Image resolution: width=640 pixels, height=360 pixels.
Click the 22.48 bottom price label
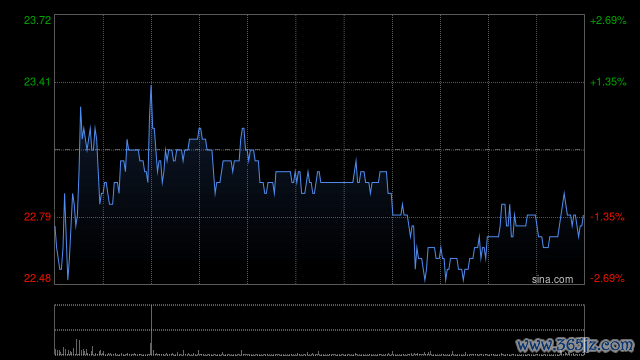pyautogui.click(x=38, y=278)
